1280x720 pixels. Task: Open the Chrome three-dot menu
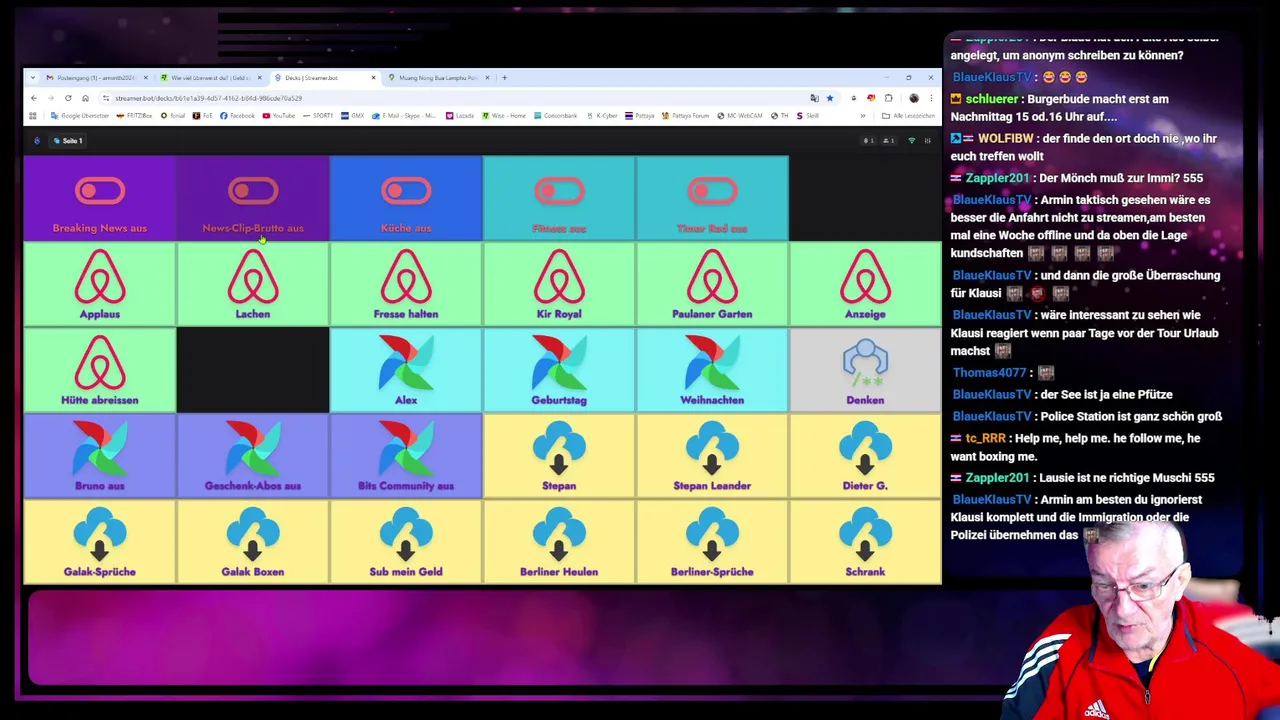coord(931,98)
